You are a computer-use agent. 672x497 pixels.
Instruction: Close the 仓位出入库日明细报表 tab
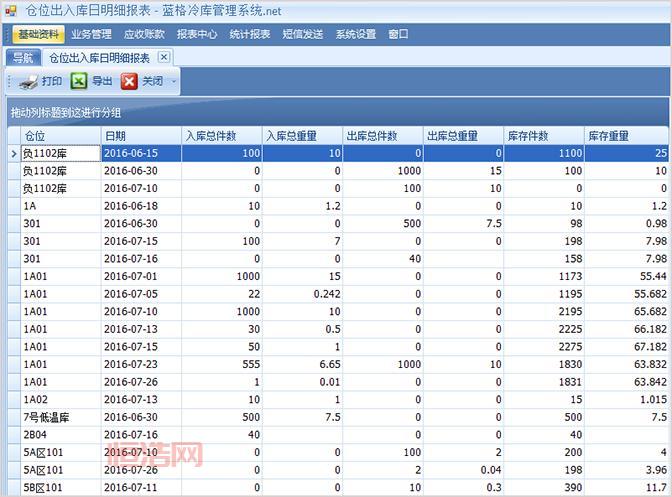(164, 57)
